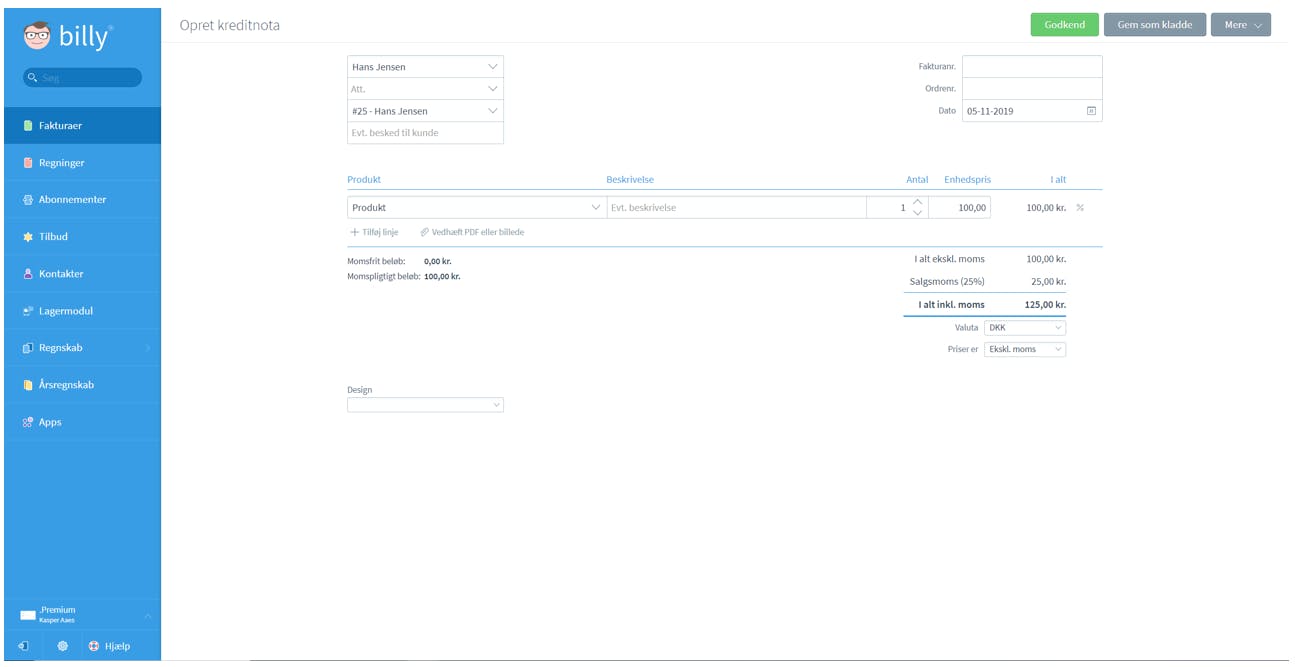
Task: Go to Kontakter in the sidebar
Action: coord(82,274)
